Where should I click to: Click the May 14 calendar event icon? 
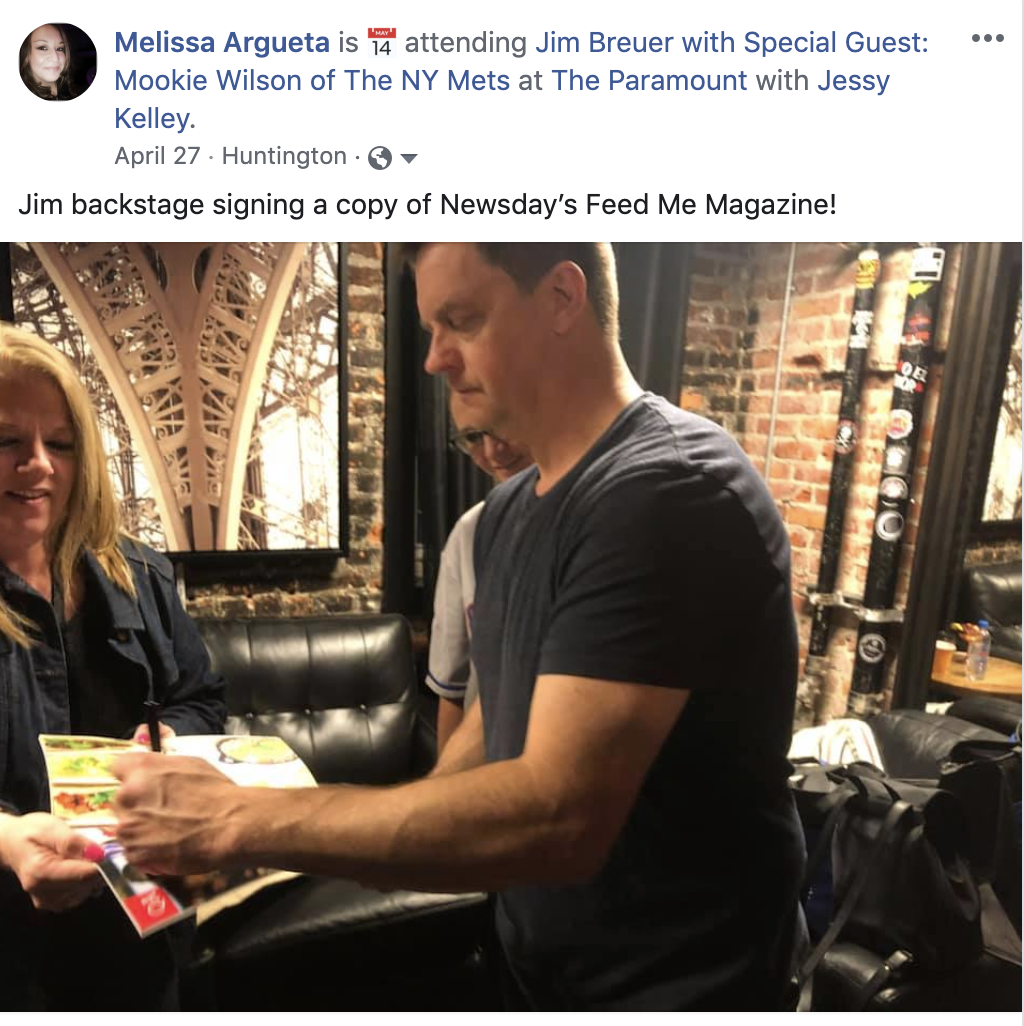tap(381, 43)
